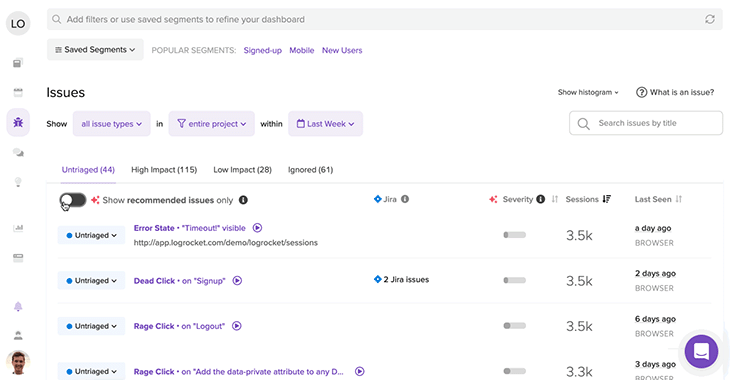730x380 pixels.
Task: View 2 Jira issues on Dead Click
Action: pyautogui.click(x=401, y=279)
